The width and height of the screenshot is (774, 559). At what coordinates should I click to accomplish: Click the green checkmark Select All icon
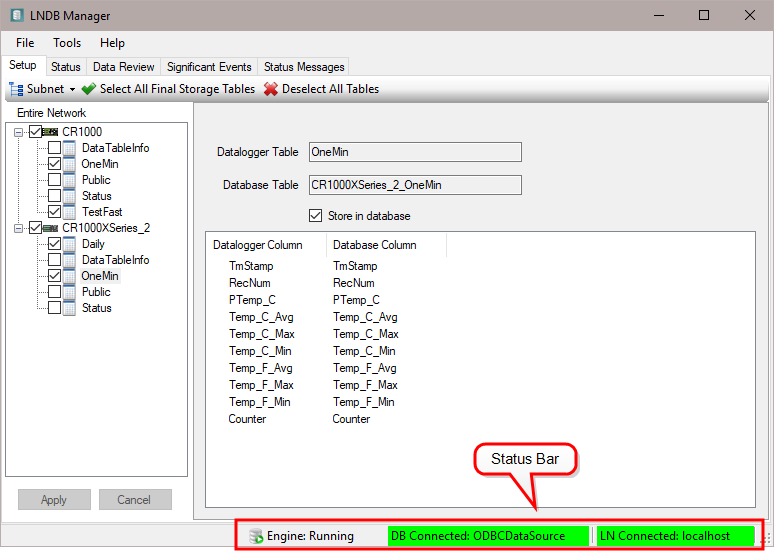coord(89,89)
